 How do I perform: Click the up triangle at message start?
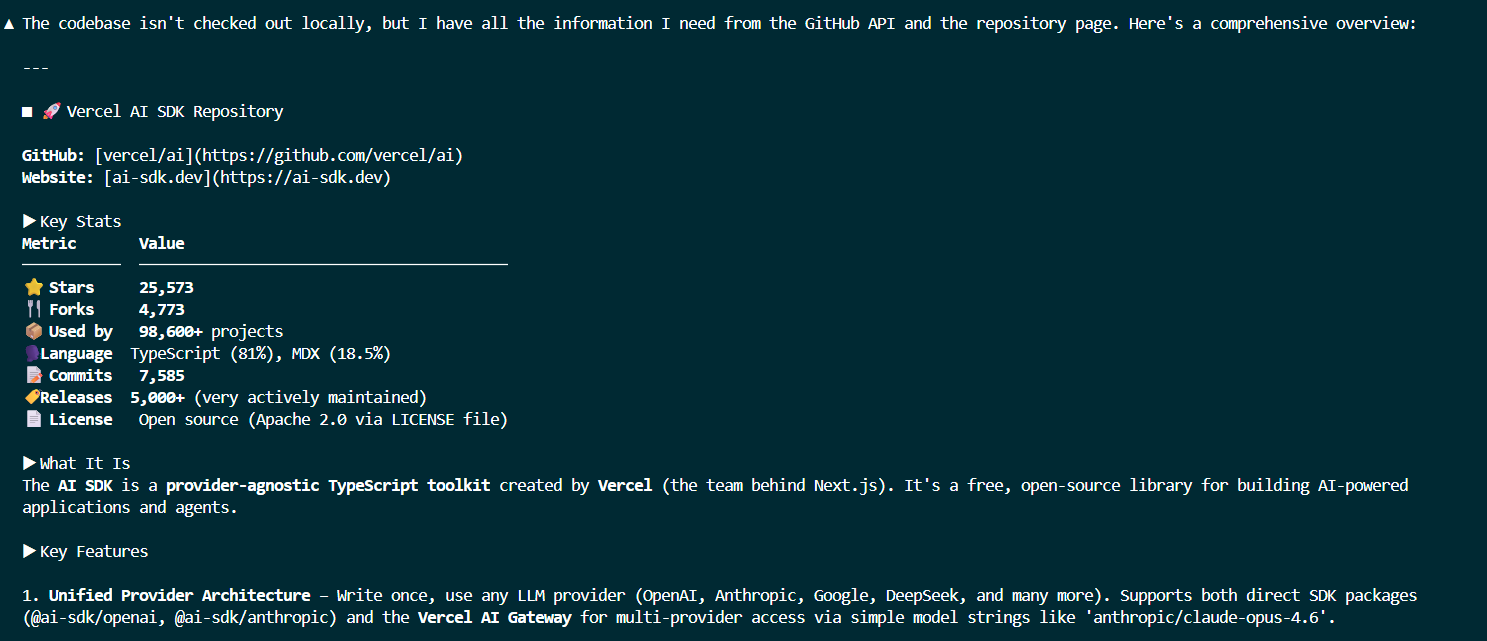pyautogui.click(x=9, y=24)
